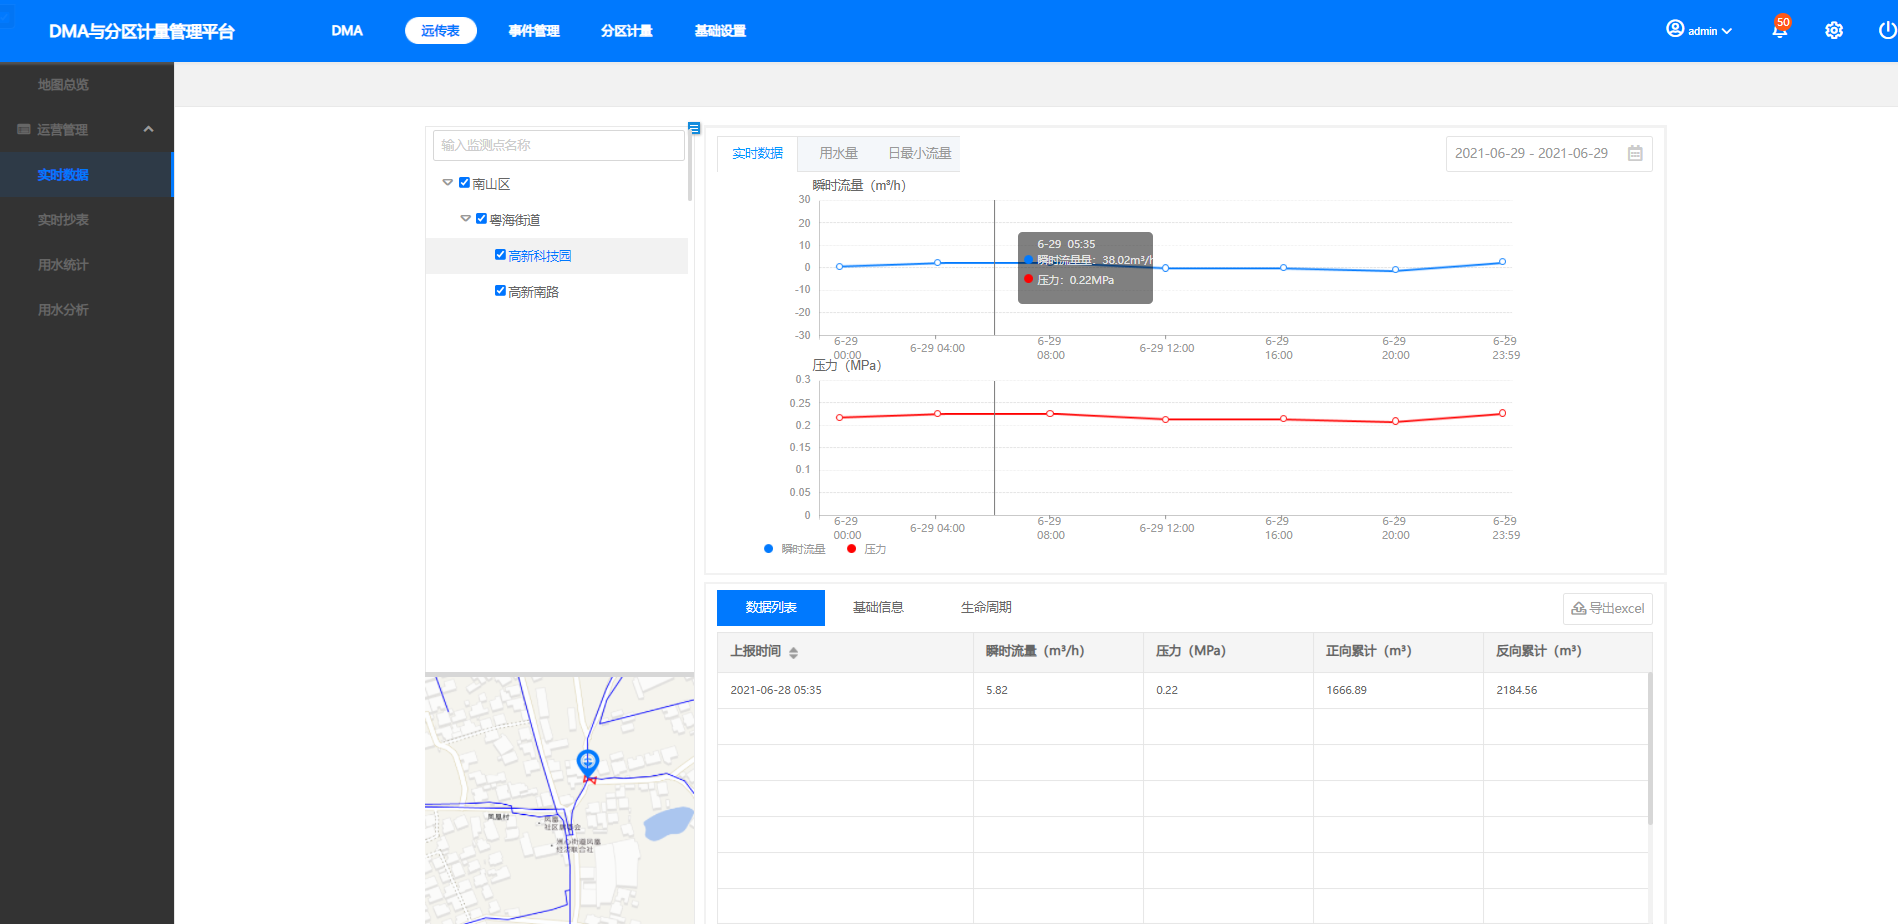Open notifications bell with 50 badge

pyautogui.click(x=1780, y=29)
